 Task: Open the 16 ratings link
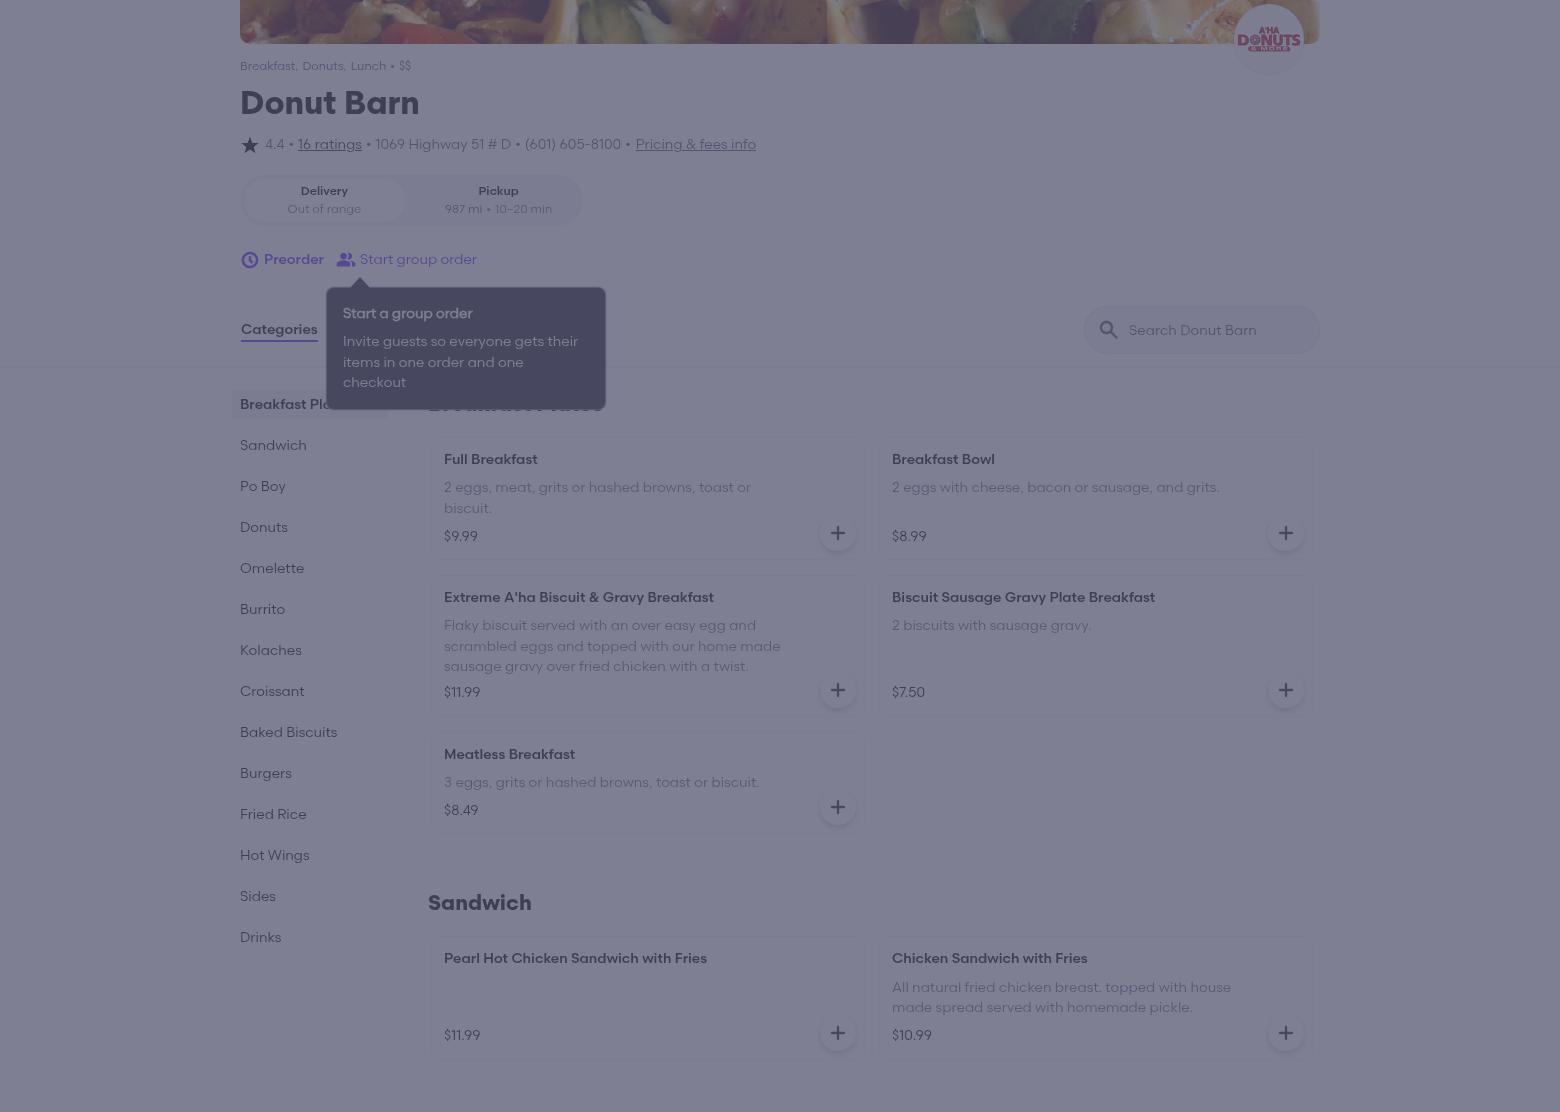[x=329, y=144]
